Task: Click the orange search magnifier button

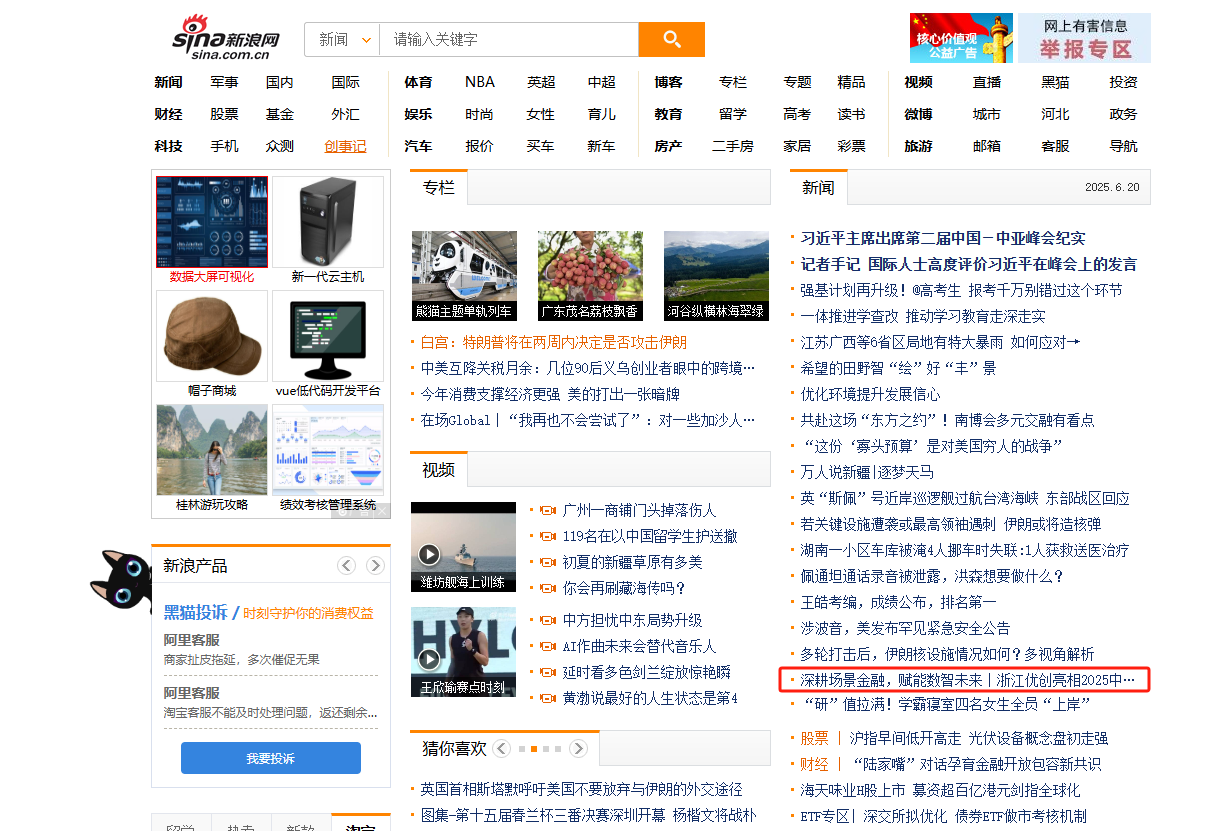Action: pyautogui.click(x=672, y=39)
